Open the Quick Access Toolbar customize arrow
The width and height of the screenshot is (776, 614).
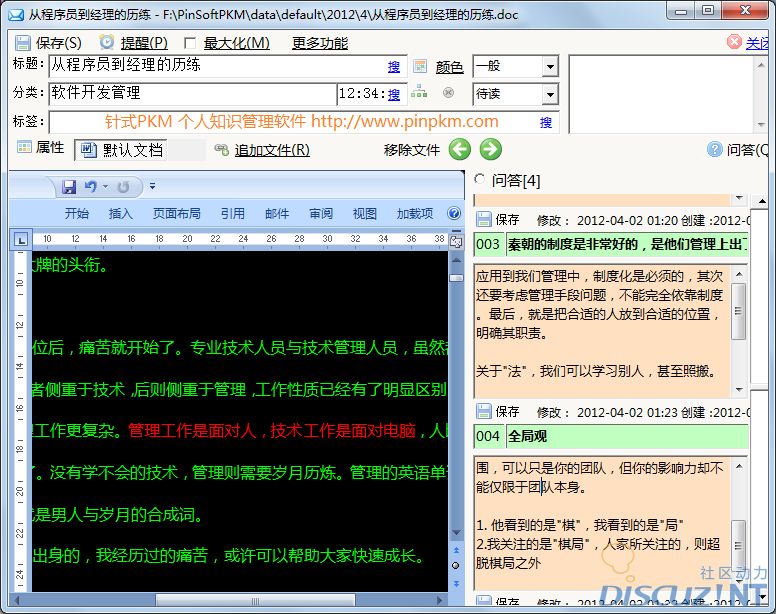pos(152,187)
